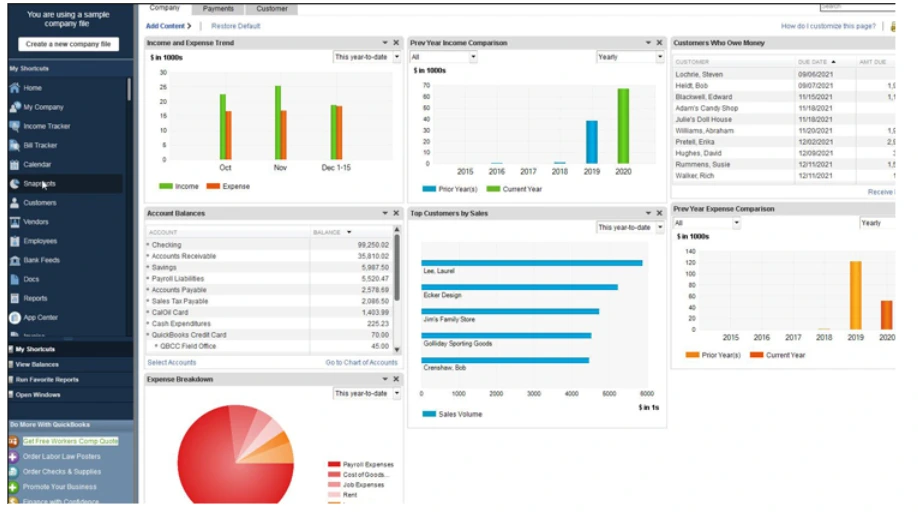This screenshot has width=918, height=512.
Task: Click the Search field at top right
Action: [x=857, y=6]
